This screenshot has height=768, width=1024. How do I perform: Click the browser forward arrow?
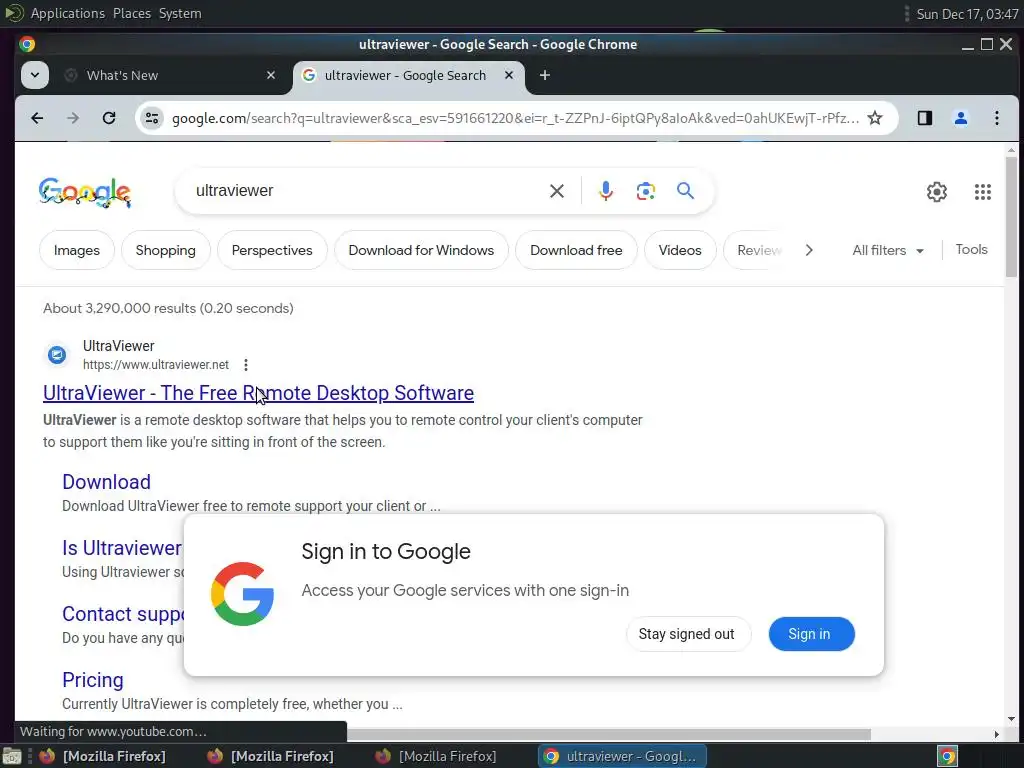(73, 118)
